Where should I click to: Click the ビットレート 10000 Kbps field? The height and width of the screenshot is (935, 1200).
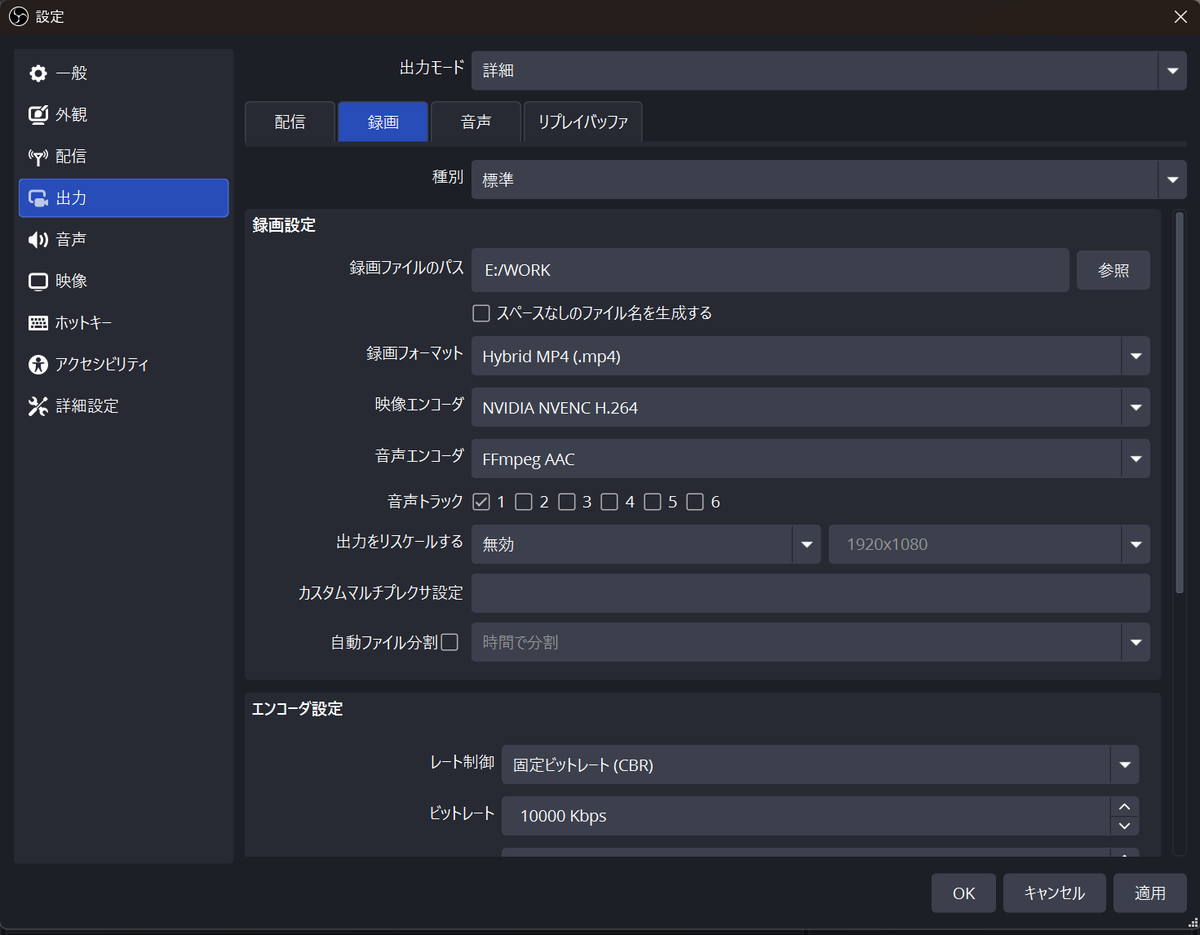tap(806, 816)
